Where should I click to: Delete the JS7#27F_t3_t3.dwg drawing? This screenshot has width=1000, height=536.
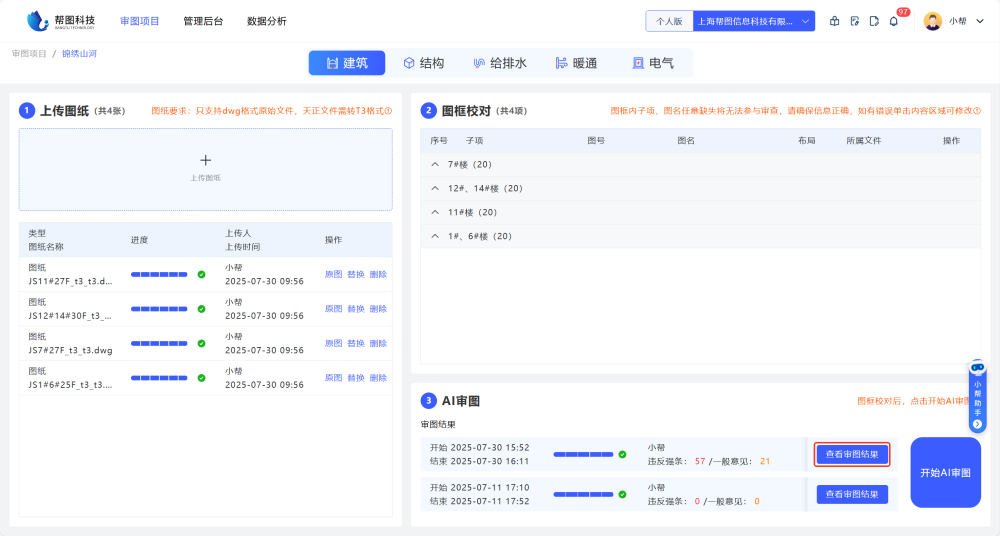click(378, 343)
